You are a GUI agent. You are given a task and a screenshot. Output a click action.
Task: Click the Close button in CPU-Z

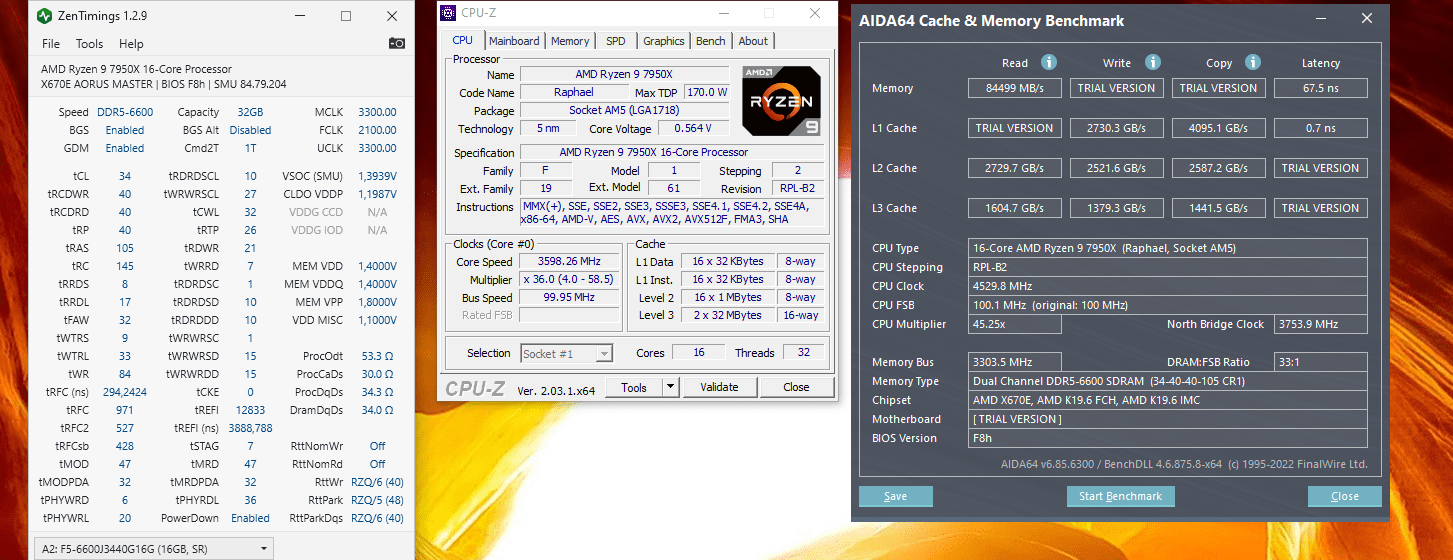pyautogui.click(x=796, y=387)
